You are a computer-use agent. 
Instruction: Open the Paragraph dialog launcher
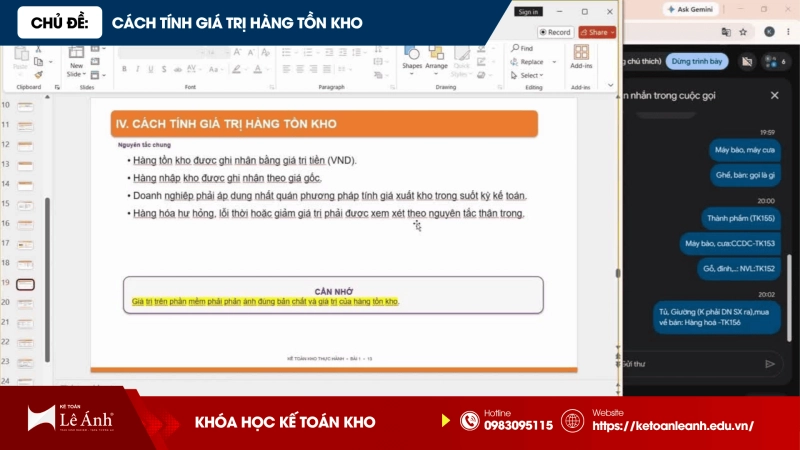click(392, 87)
